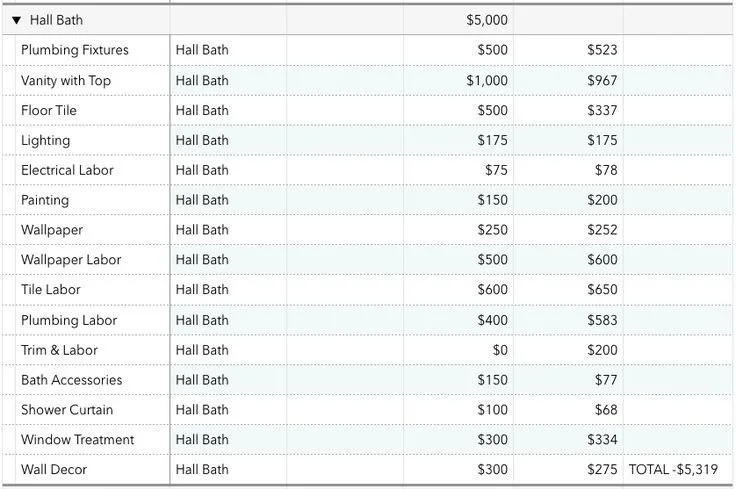
Task: Click the Bath Accessories item name
Action: click(x=71, y=380)
